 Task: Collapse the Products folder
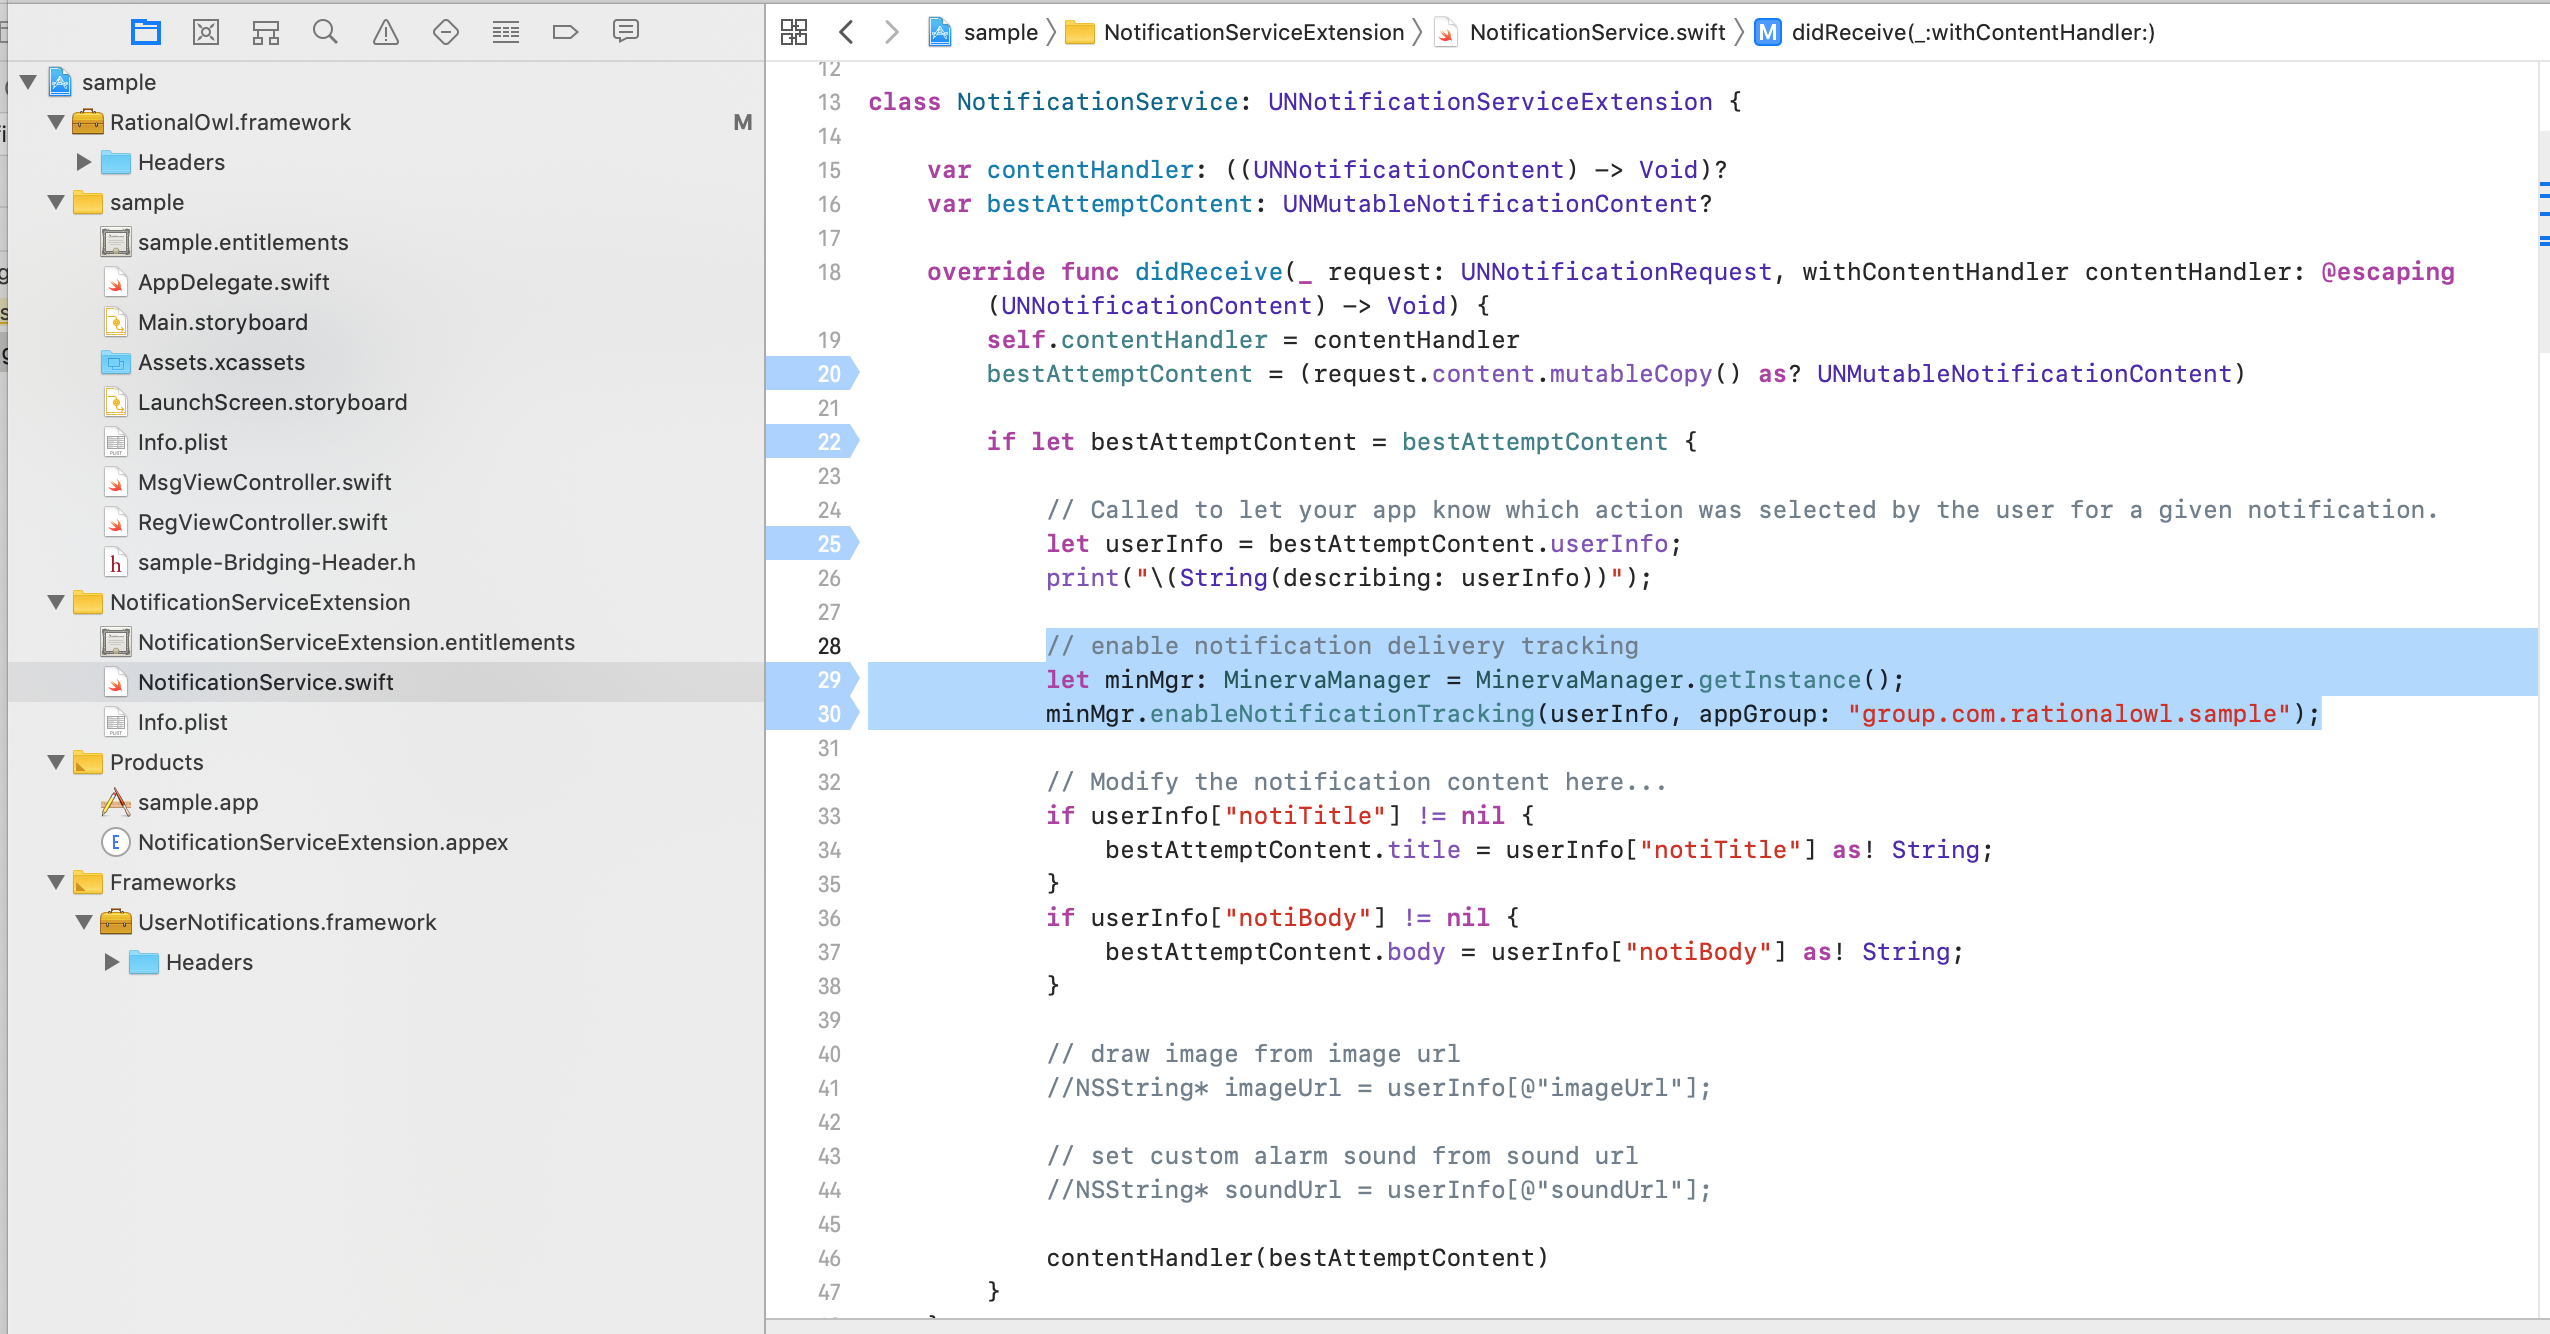(56, 762)
